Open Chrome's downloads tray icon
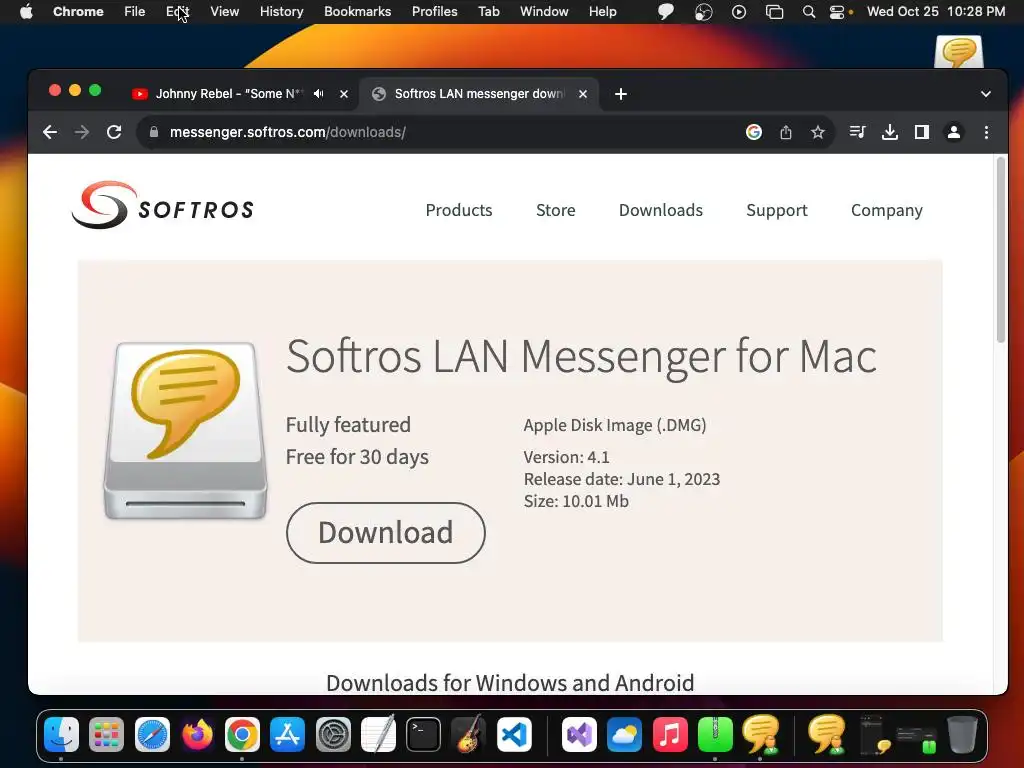Viewport: 1024px width, 768px height. pyautogui.click(x=889, y=133)
